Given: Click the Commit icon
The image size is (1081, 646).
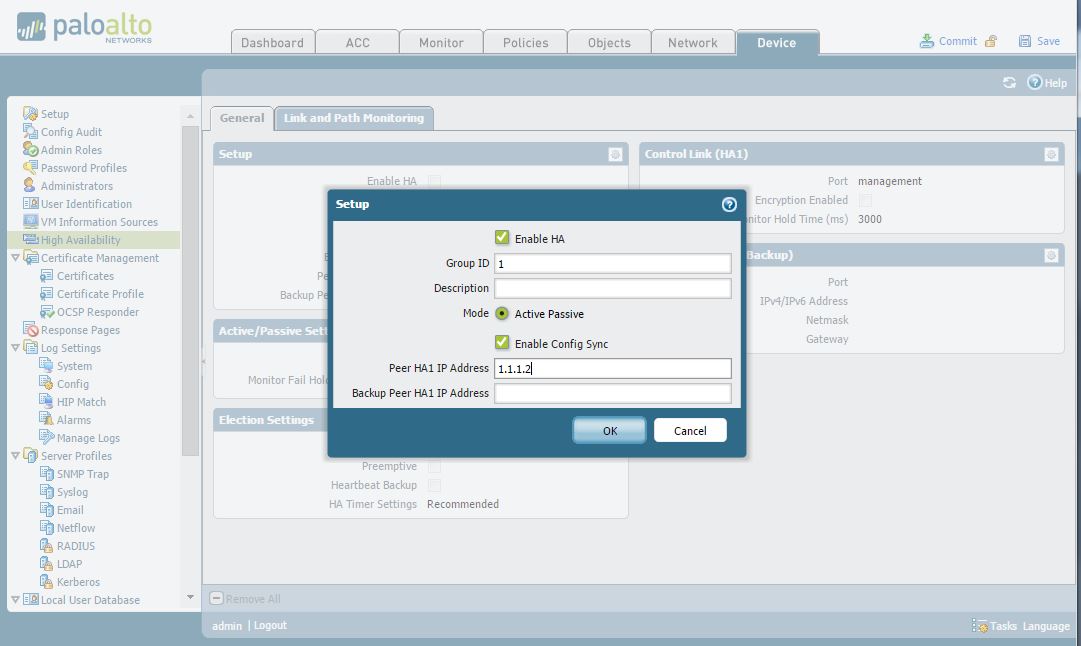Looking at the screenshot, I should click(x=927, y=41).
